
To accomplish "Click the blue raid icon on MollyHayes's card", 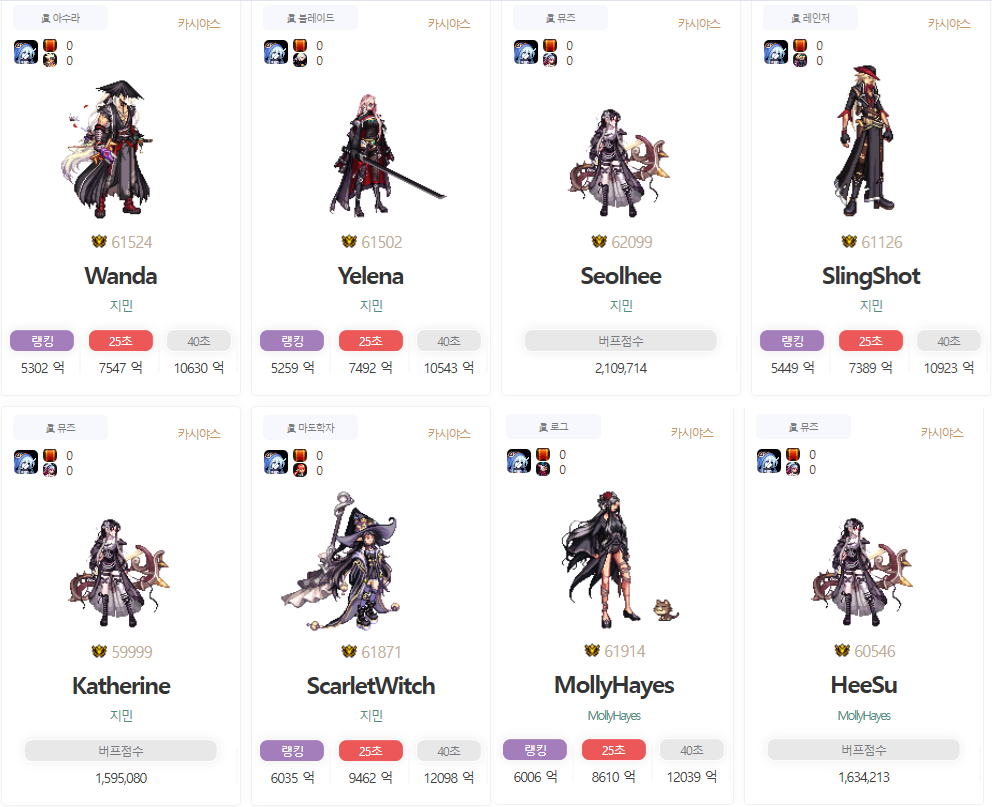I will click(x=519, y=462).
